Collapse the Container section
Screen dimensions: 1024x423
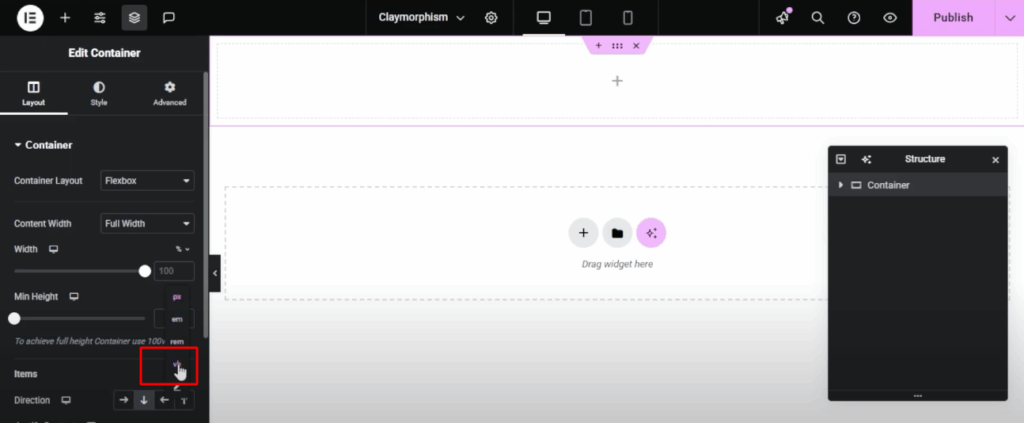point(43,145)
